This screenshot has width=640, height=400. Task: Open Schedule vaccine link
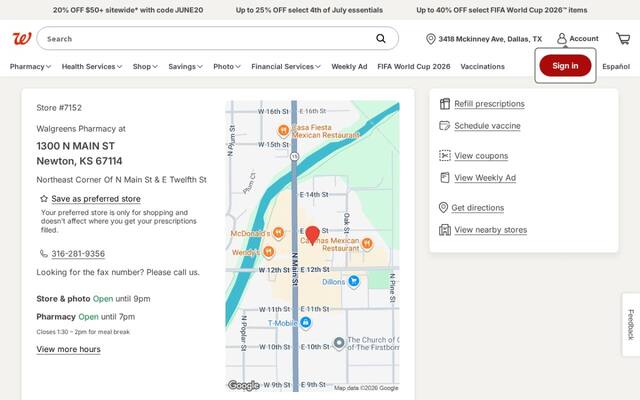point(487,126)
